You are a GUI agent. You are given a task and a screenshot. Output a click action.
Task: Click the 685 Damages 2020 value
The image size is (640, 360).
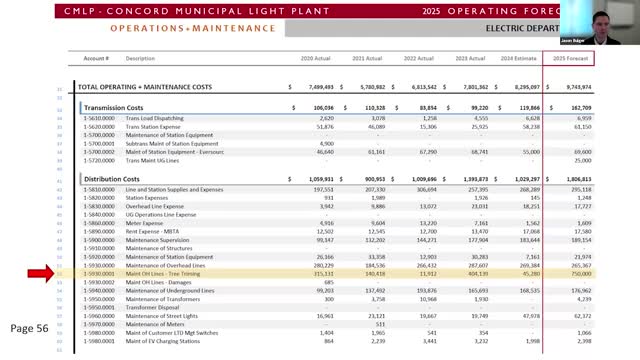click(x=329, y=282)
